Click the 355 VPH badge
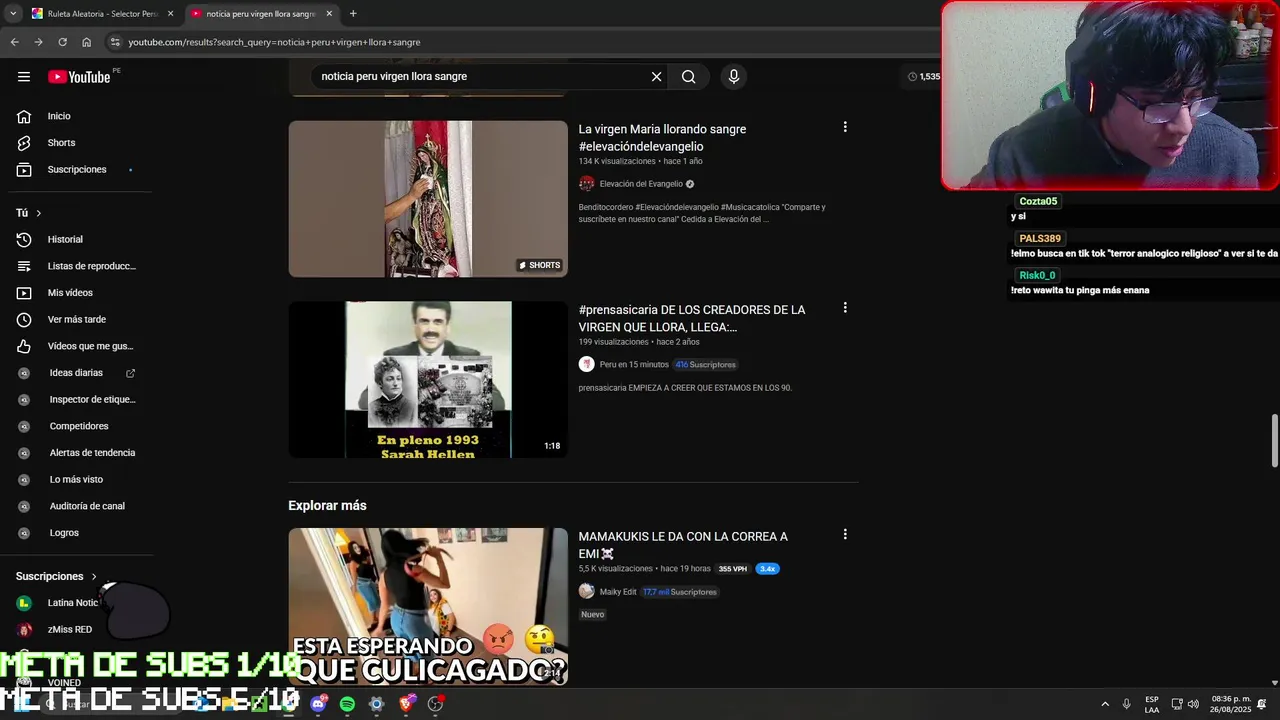 click(733, 569)
